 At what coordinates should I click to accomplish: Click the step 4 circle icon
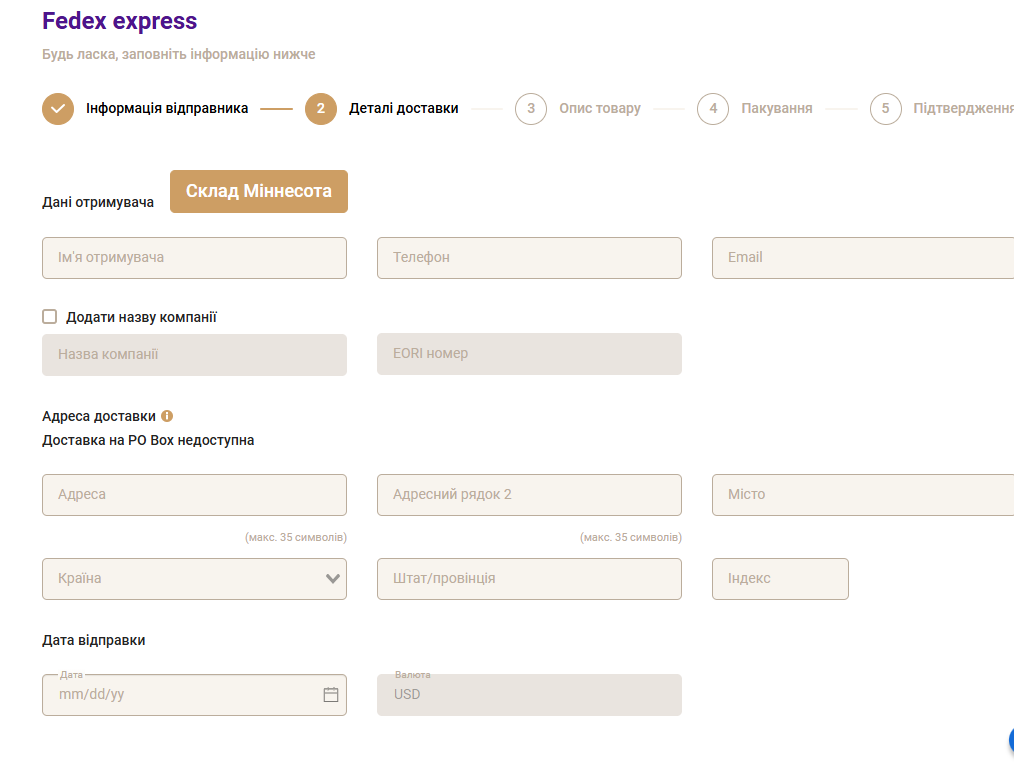713,109
